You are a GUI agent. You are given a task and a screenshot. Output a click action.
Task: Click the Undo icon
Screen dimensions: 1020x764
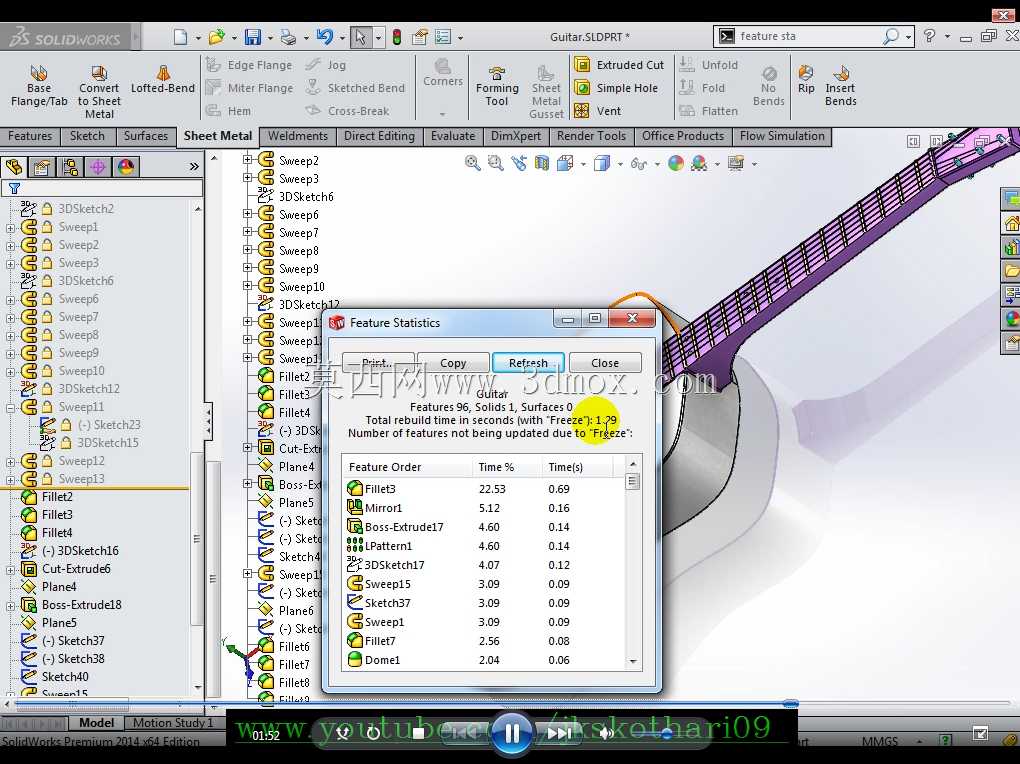click(x=325, y=37)
